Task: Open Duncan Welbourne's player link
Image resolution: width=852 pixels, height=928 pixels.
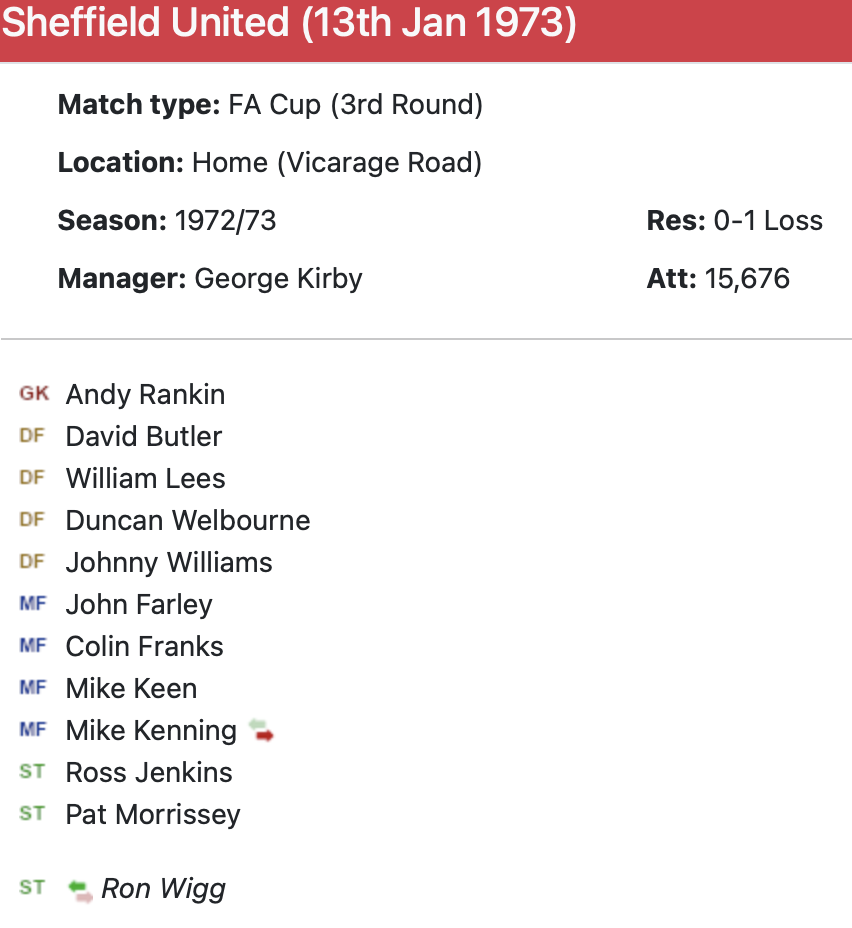Action: (x=188, y=521)
